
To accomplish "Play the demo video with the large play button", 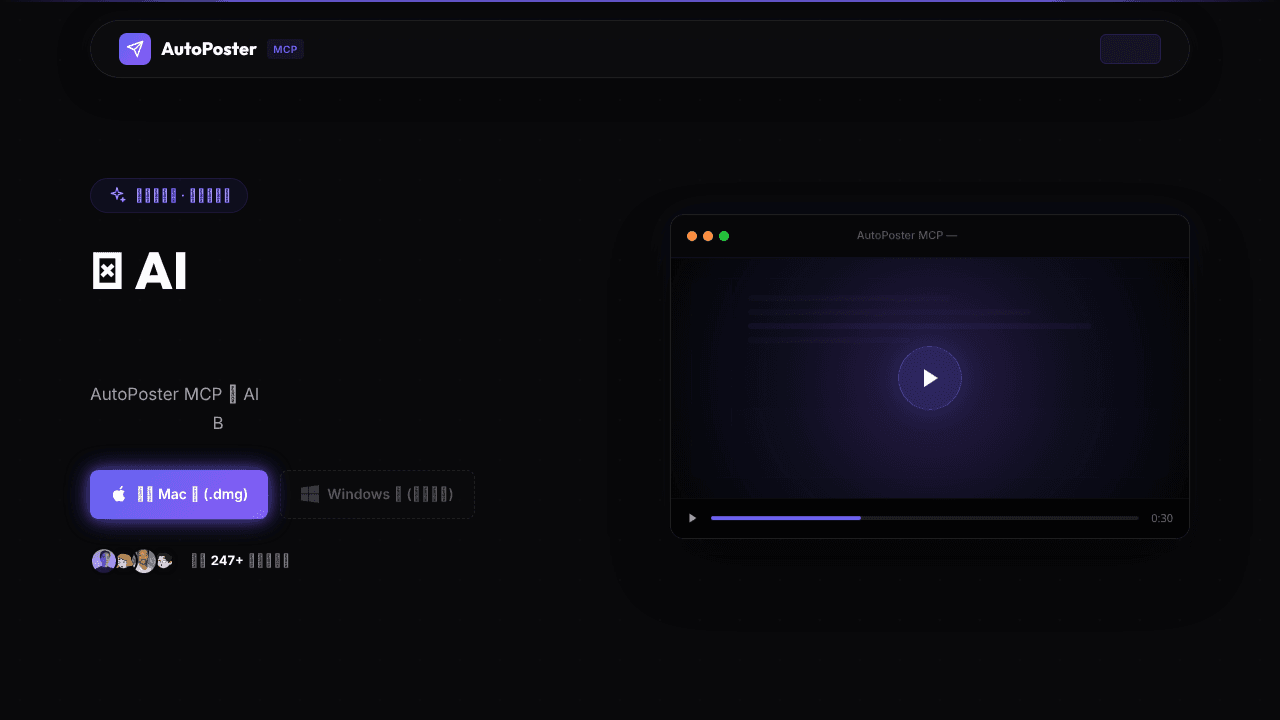I will pos(930,378).
